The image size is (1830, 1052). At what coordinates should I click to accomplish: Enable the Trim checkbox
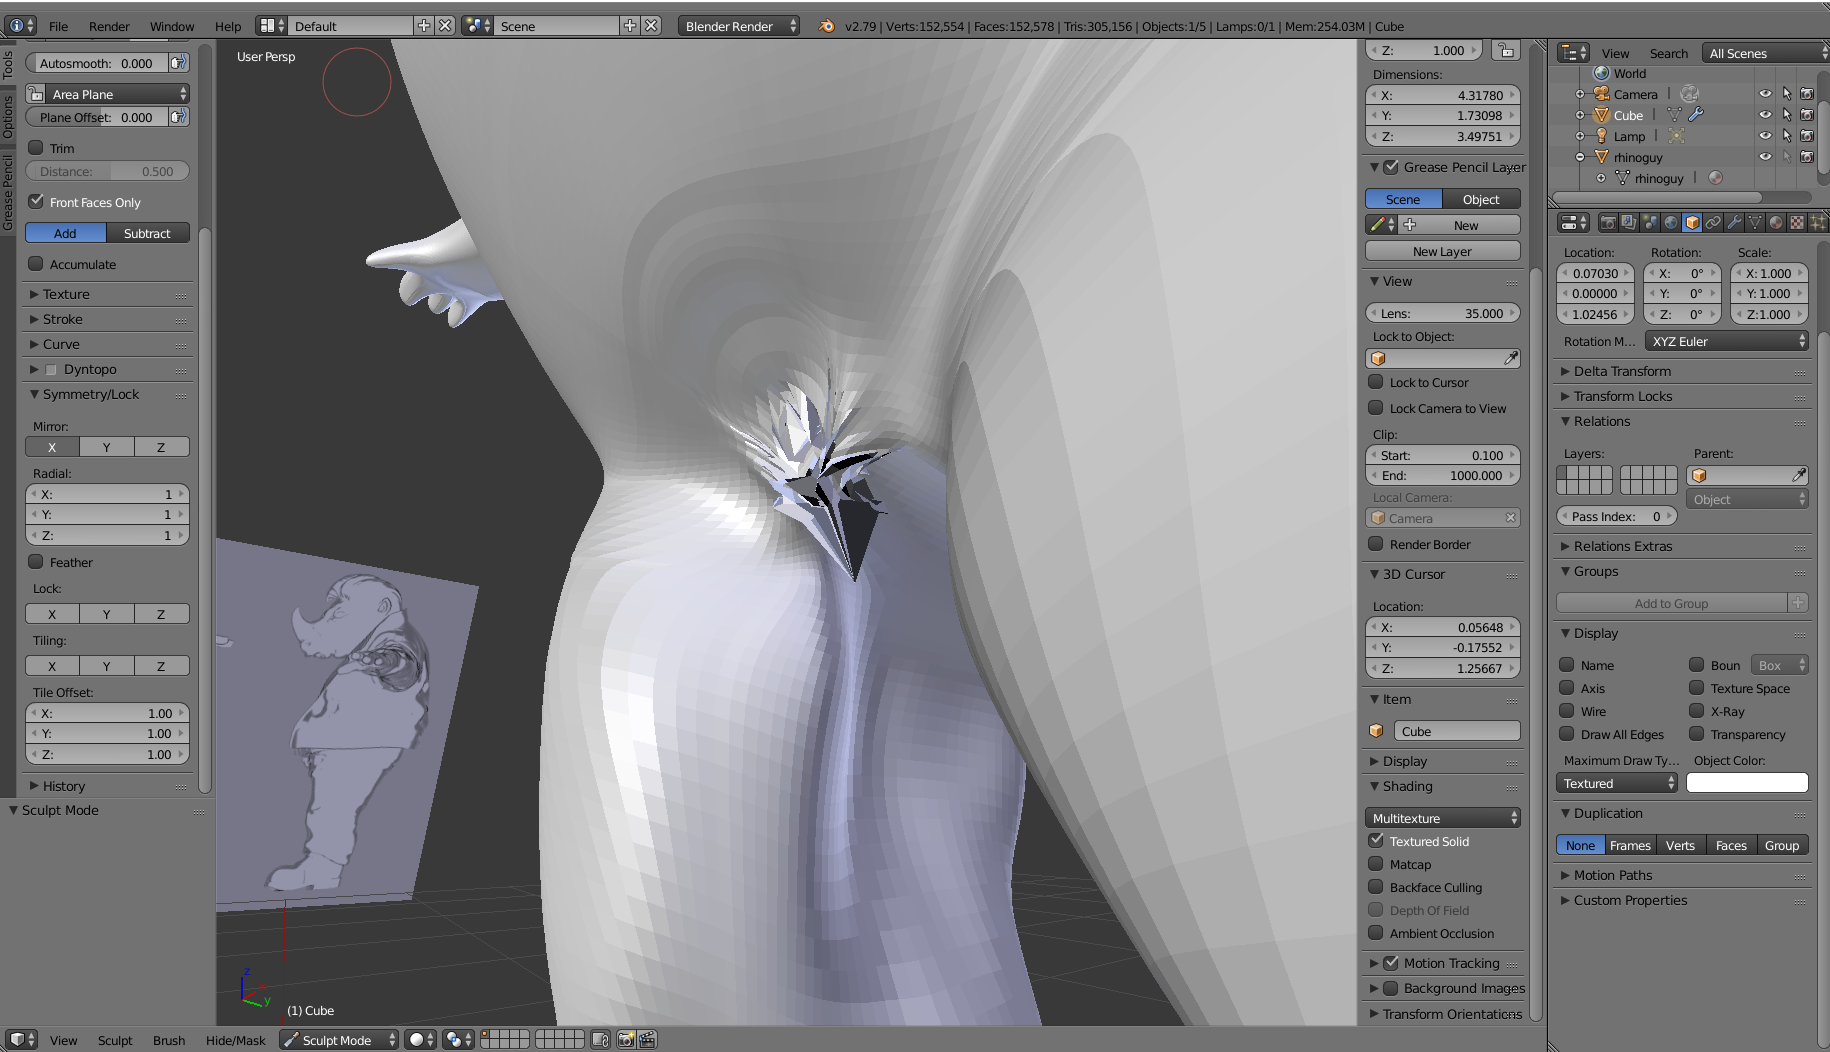pos(36,148)
